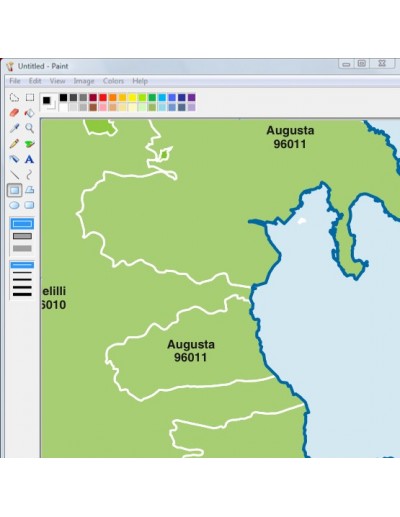Viewport: 400px width, 517px height.
Task: Pick the straight Line tool
Action: [14, 174]
